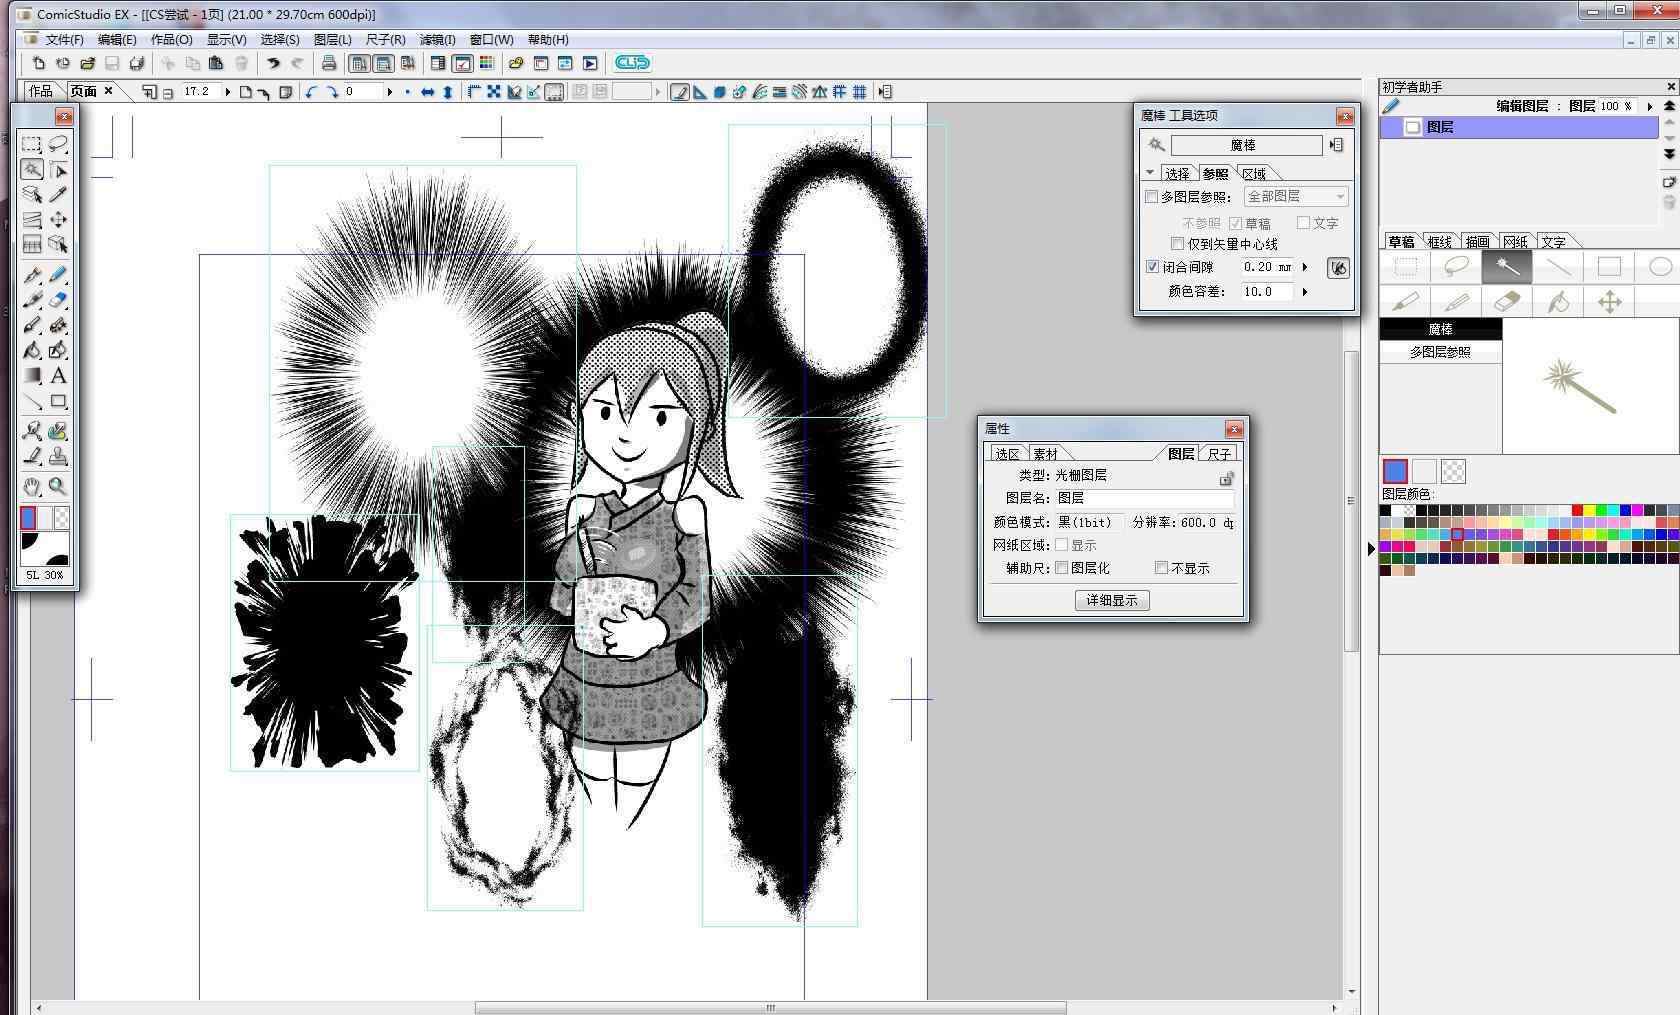The image size is (1680, 1015).
Task: Expand the 颜色容差 value arrow
Action: pos(1305,292)
